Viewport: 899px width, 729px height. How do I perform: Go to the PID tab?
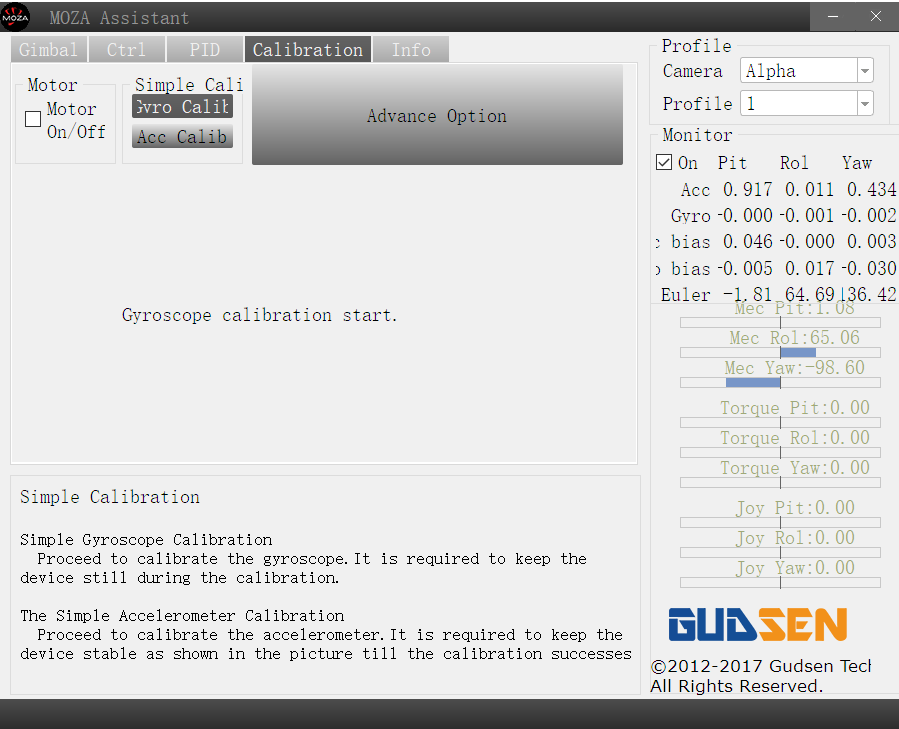(205, 50)
